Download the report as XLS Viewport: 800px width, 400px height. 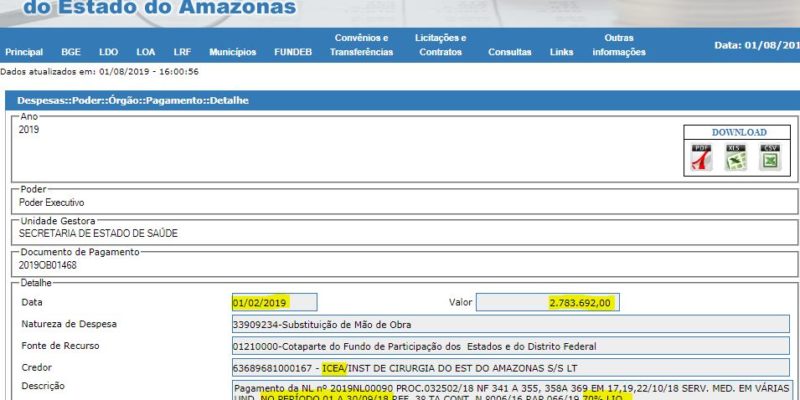click(x=735, y=157)
